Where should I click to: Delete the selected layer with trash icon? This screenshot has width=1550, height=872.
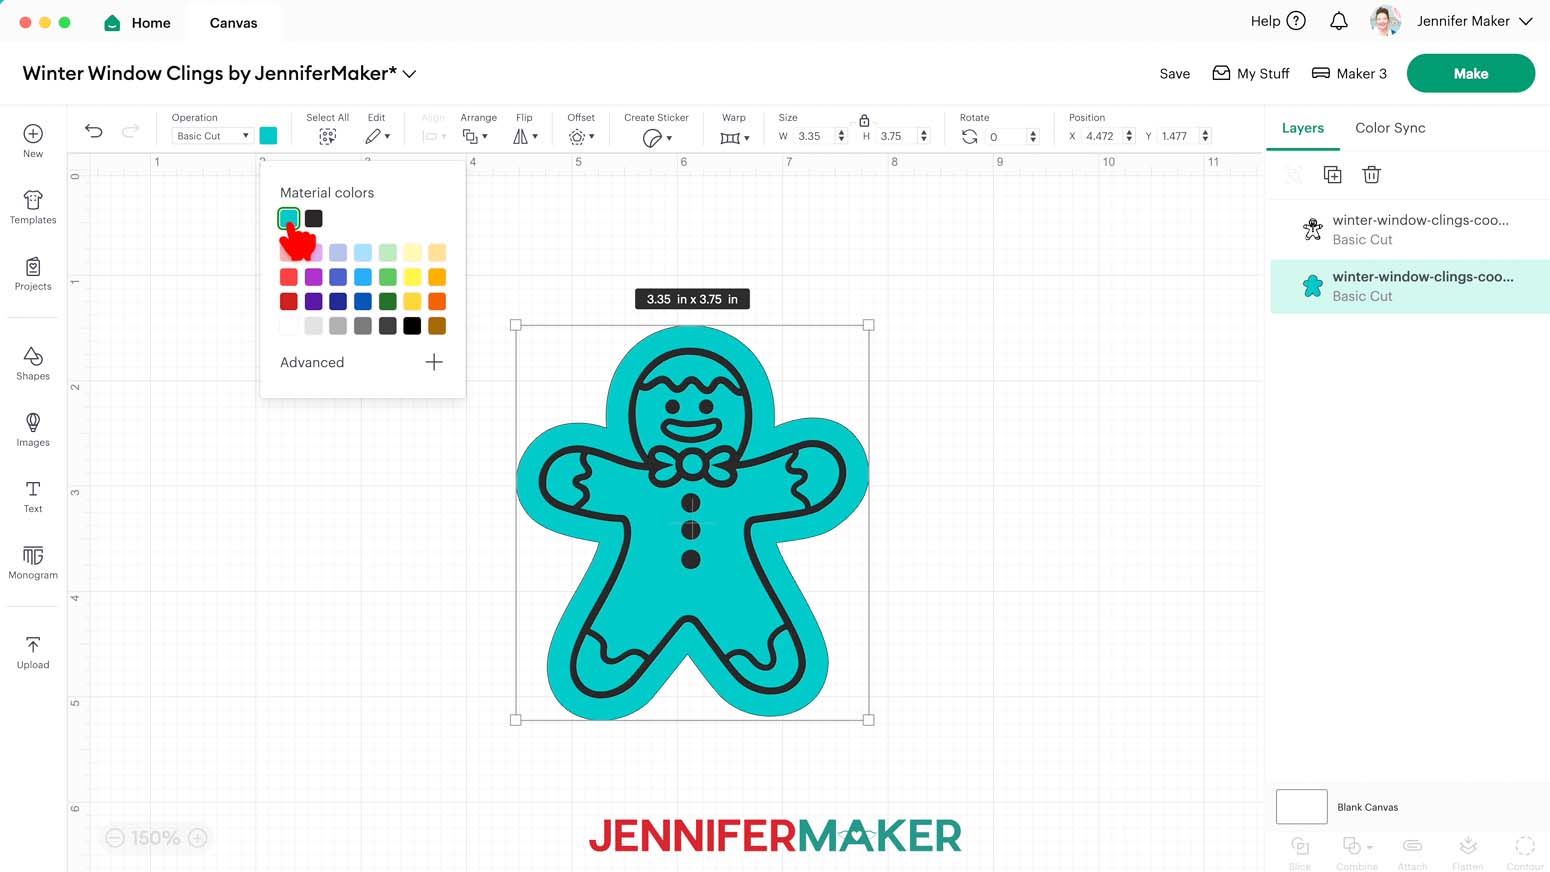click(1371, 175)
